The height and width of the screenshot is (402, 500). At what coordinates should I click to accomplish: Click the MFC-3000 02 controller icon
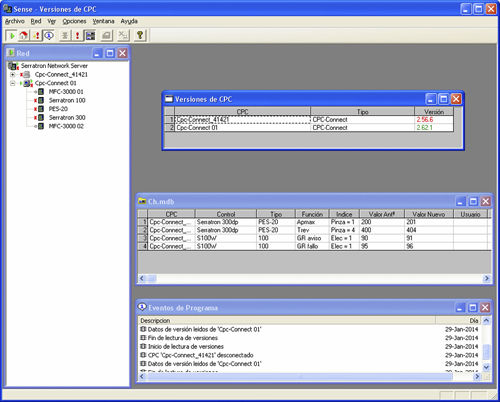(x=40, y=126)
